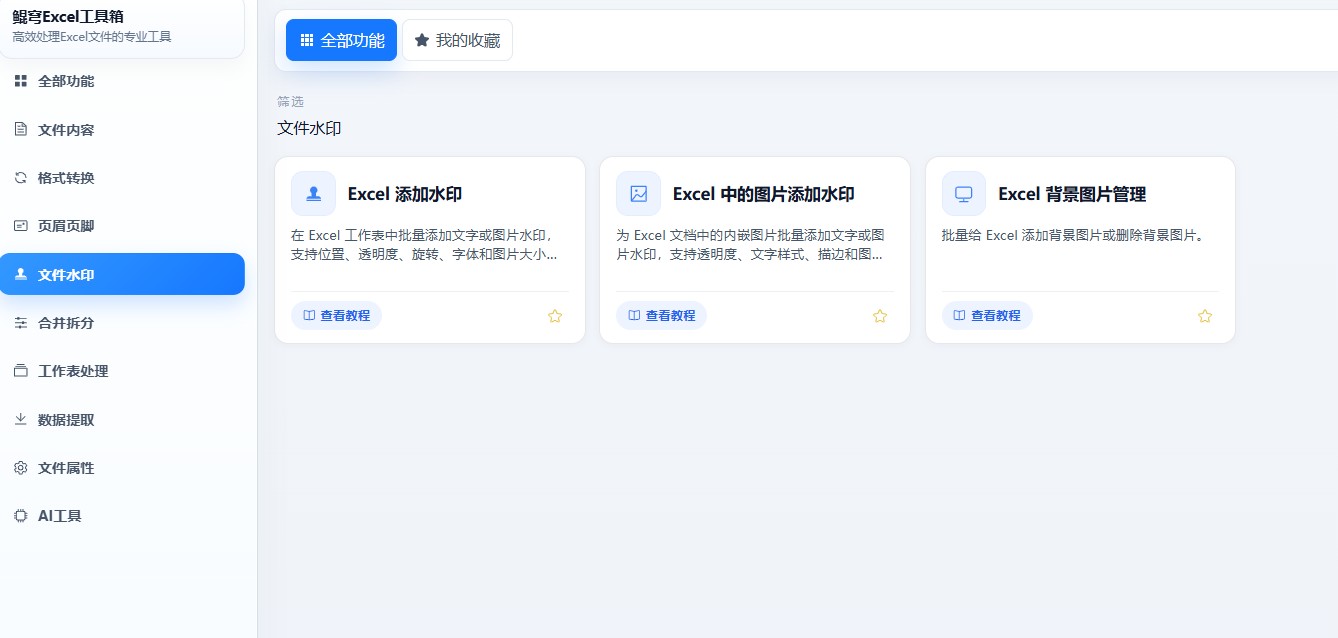This screenshot has height=638, width=1338.
Task: Open 文件属性 from the sidebar
Action: click(122, 468)
